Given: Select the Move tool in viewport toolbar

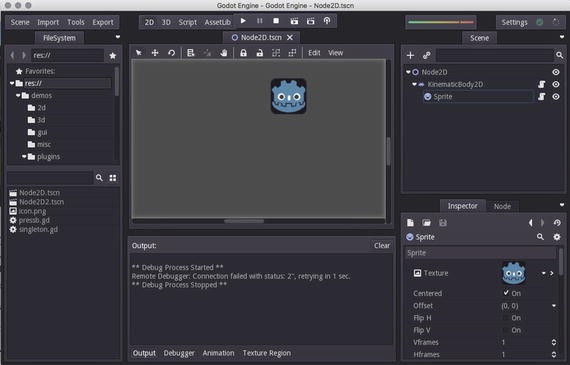Looking at the screenshot, I should [155, 53].
